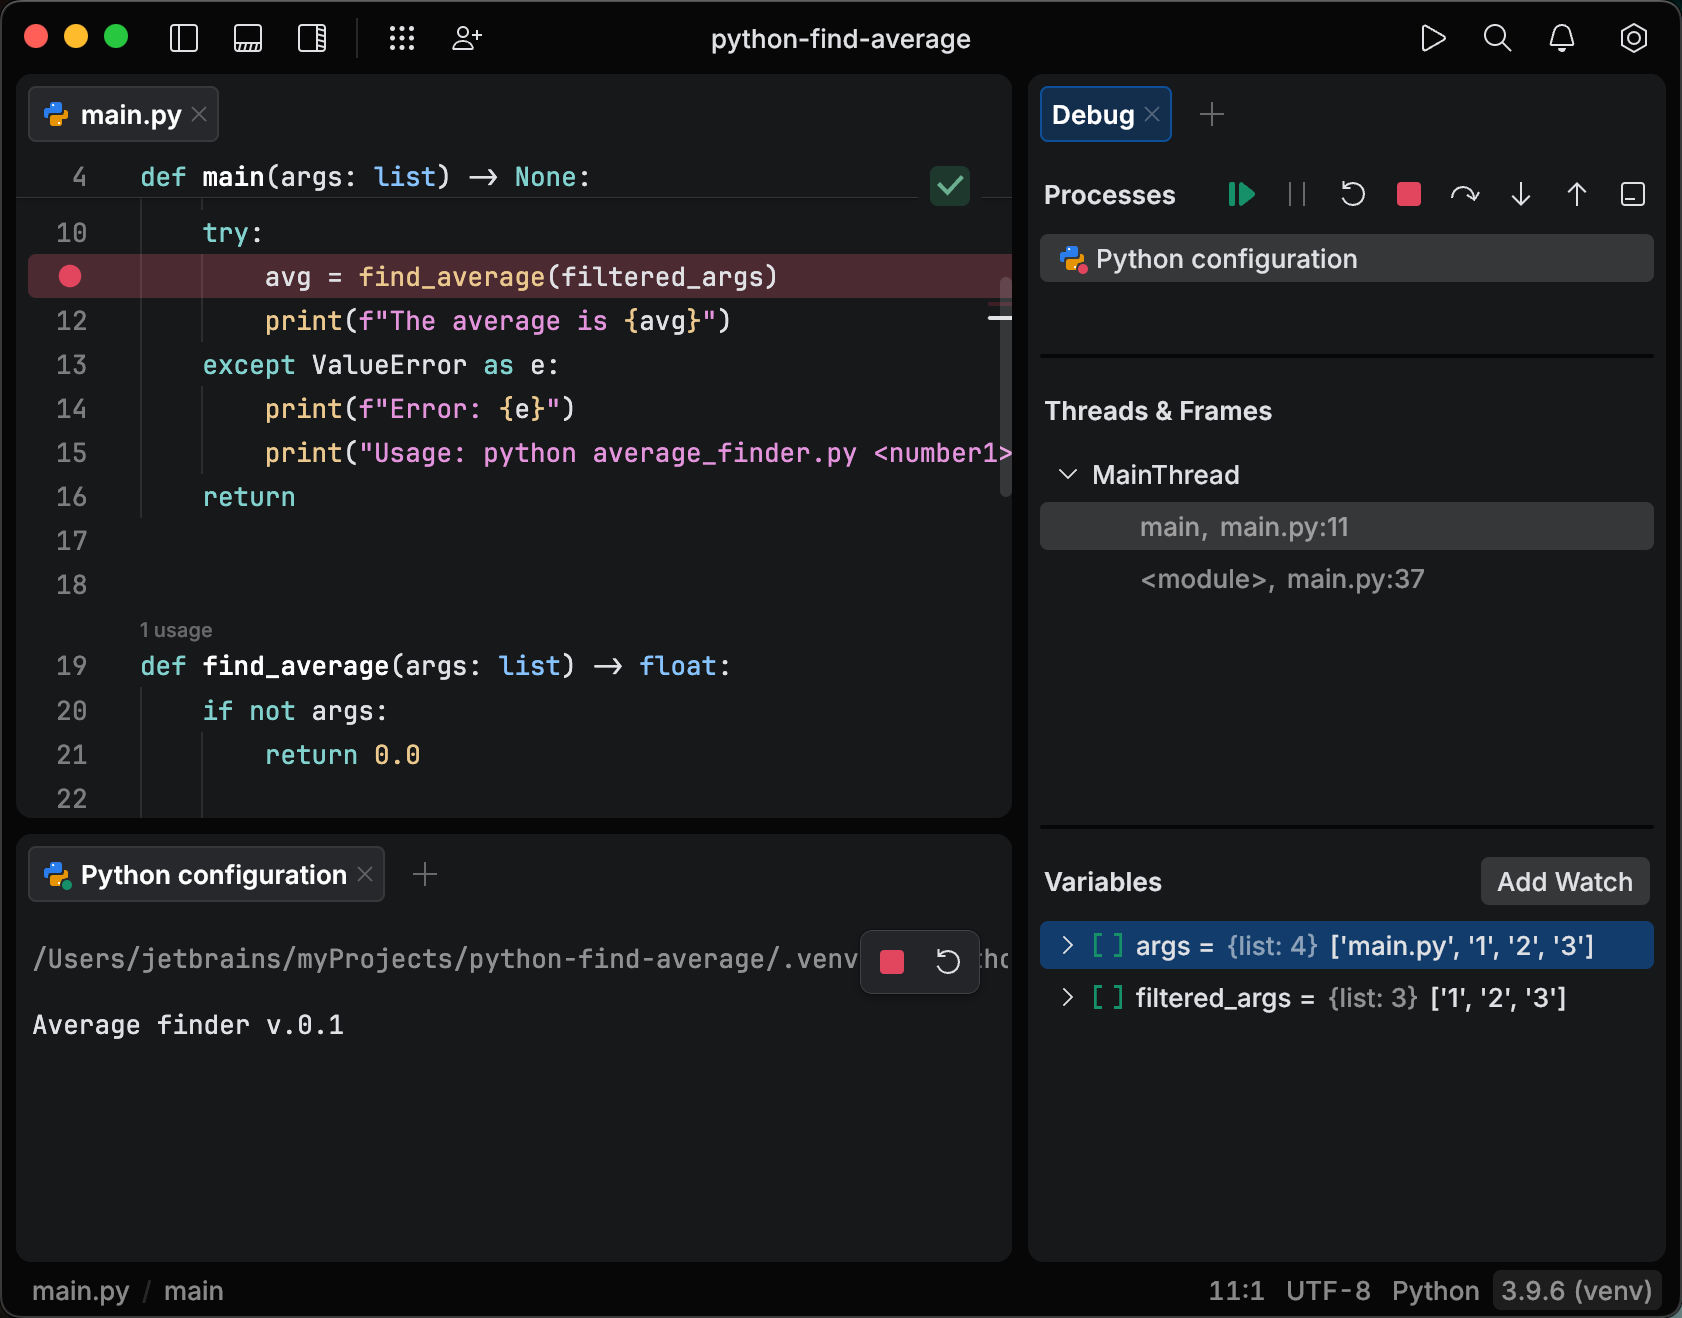Collapse the MainThread entry

[1067, 475]
